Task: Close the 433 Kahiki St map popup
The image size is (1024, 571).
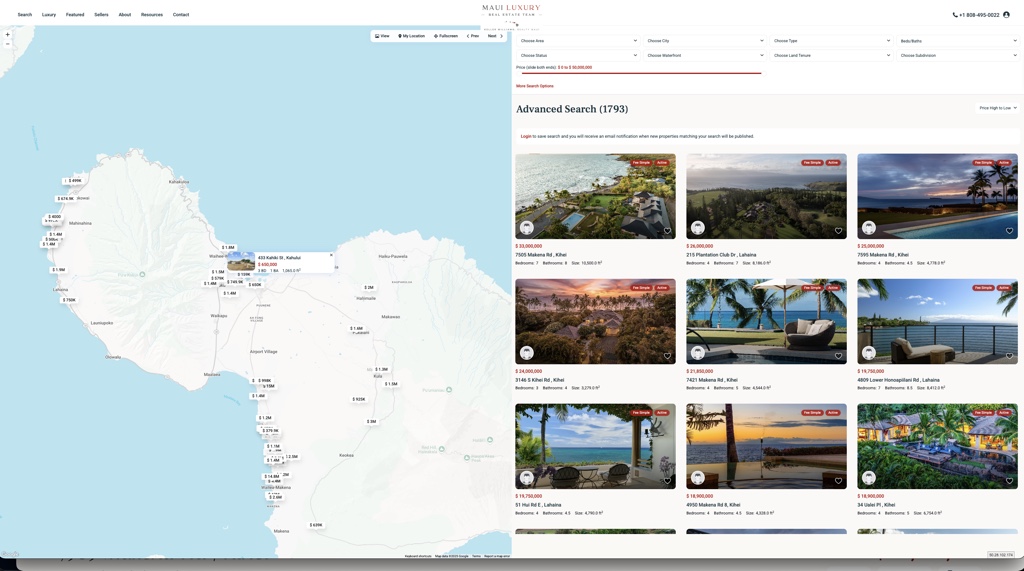Action: tap(331, 255)
